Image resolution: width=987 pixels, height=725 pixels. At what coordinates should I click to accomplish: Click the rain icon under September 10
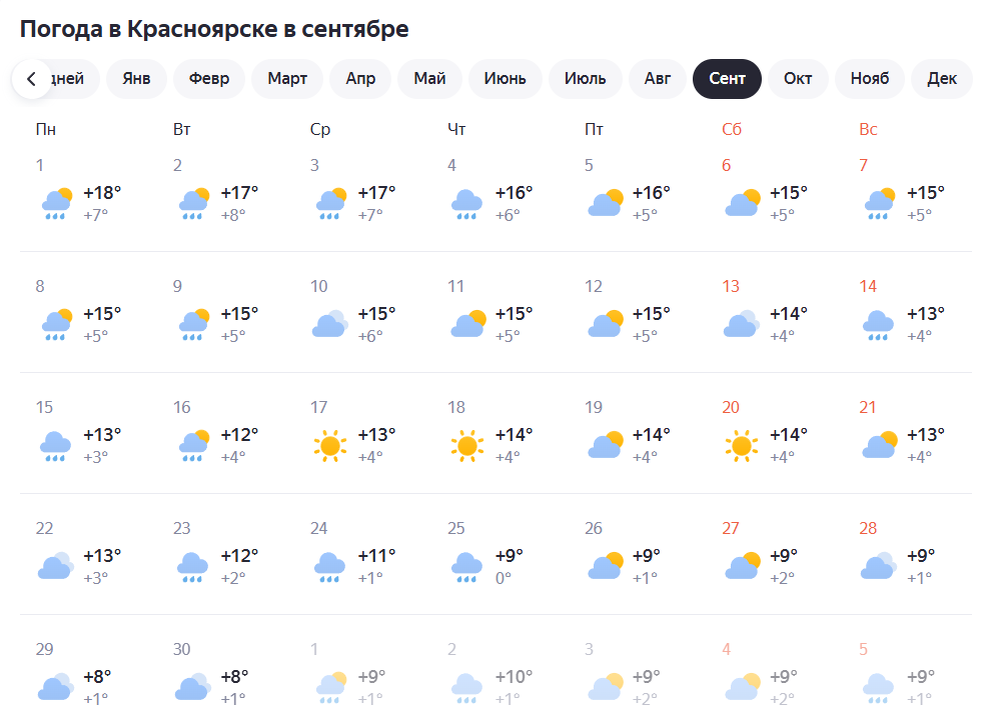click(330, 323)
